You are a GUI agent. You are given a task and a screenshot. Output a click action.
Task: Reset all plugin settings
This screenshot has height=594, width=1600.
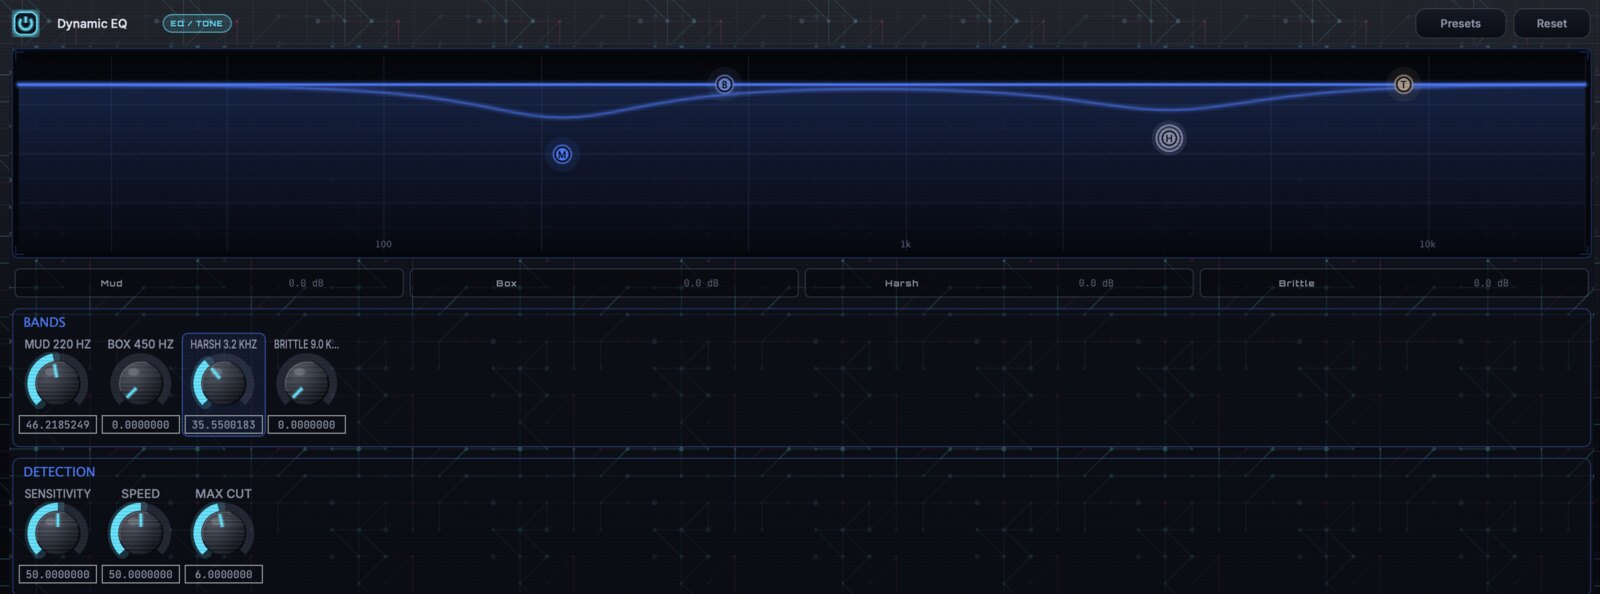(1551, 23)
